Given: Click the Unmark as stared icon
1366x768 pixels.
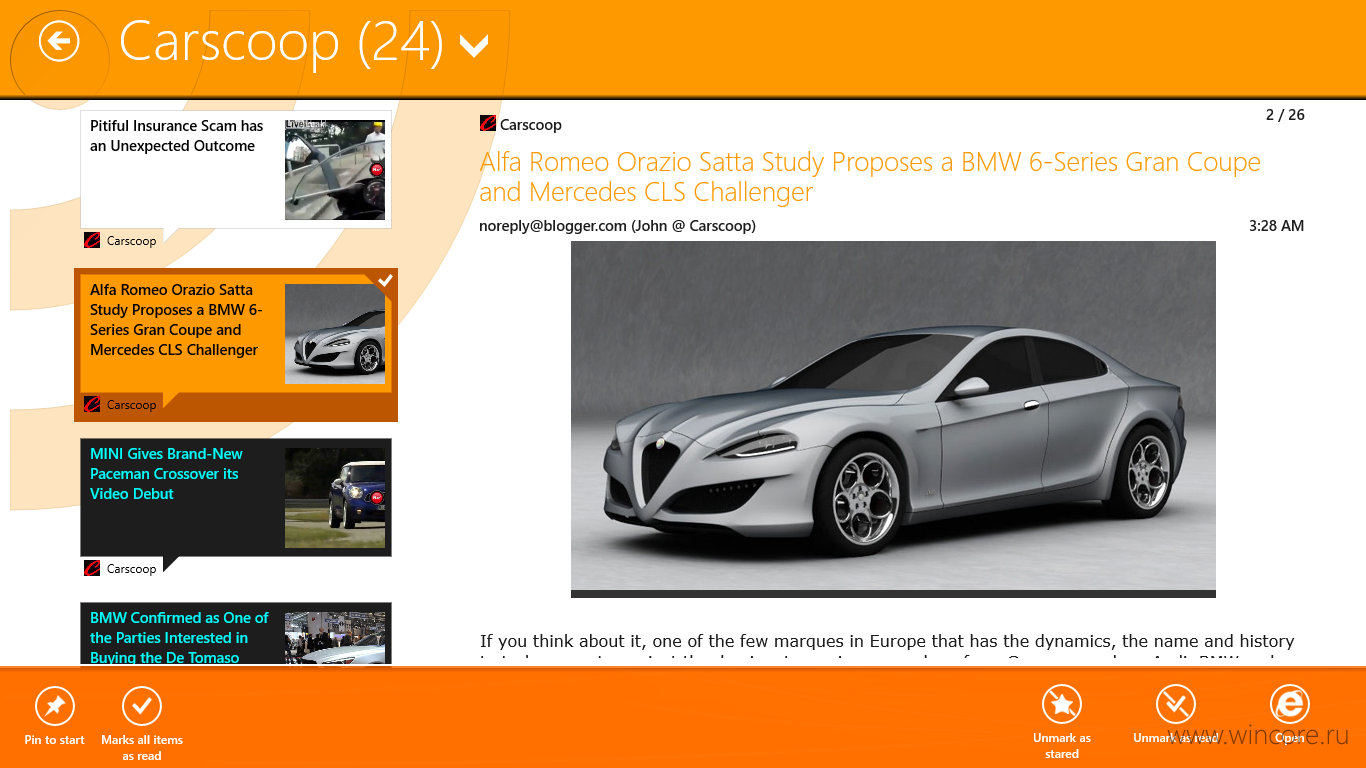Looking at the screenshot, I should [x=1062, y=704].
